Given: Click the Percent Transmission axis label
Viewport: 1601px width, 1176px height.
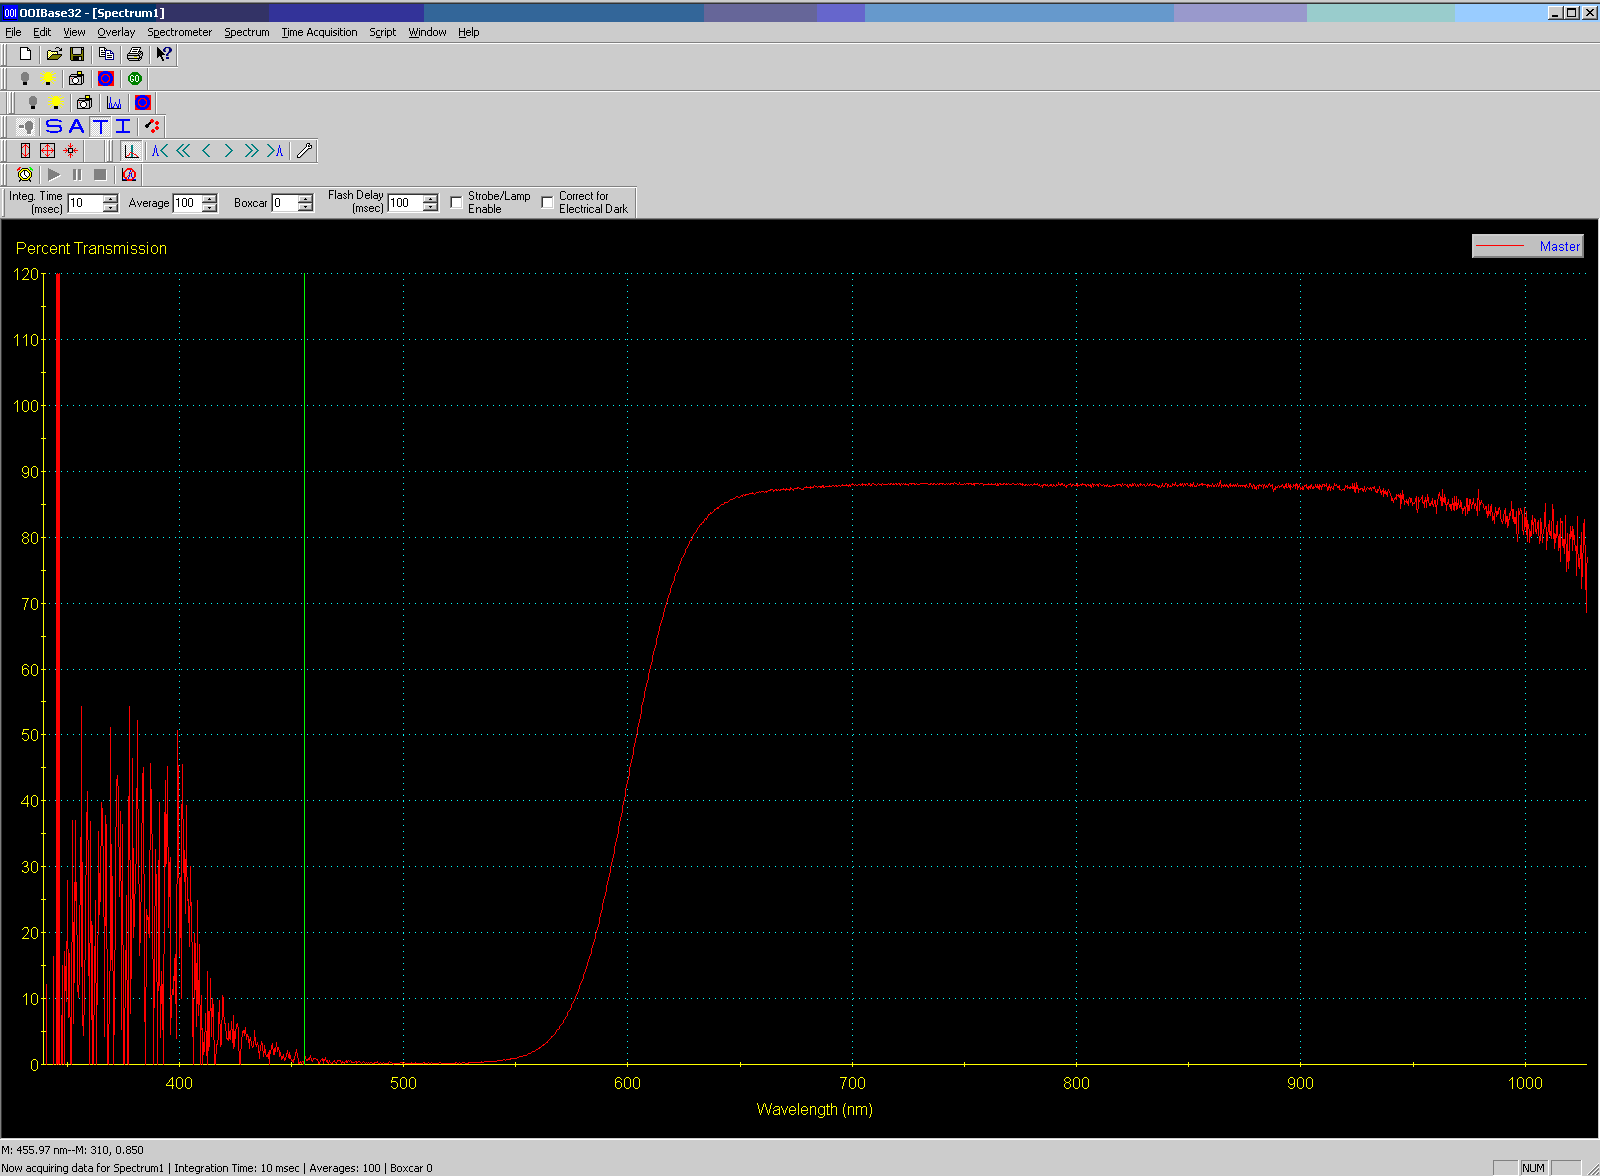Looking at the screenshot, I should [x=91, y=248].
